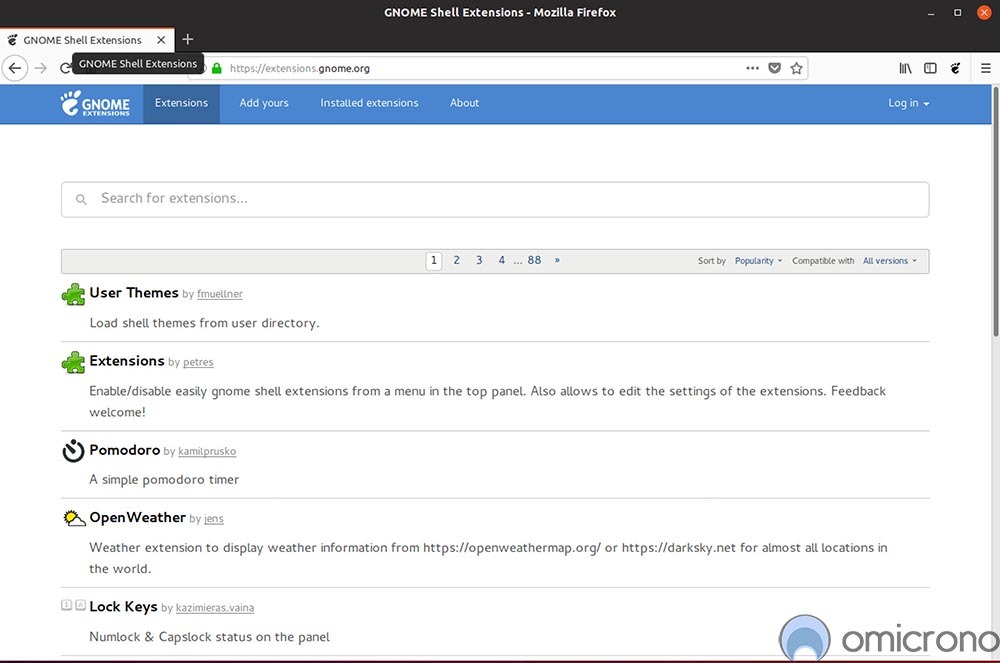
Task: Click the OpenWeather sun cloud icon
Action: (74, 518)
